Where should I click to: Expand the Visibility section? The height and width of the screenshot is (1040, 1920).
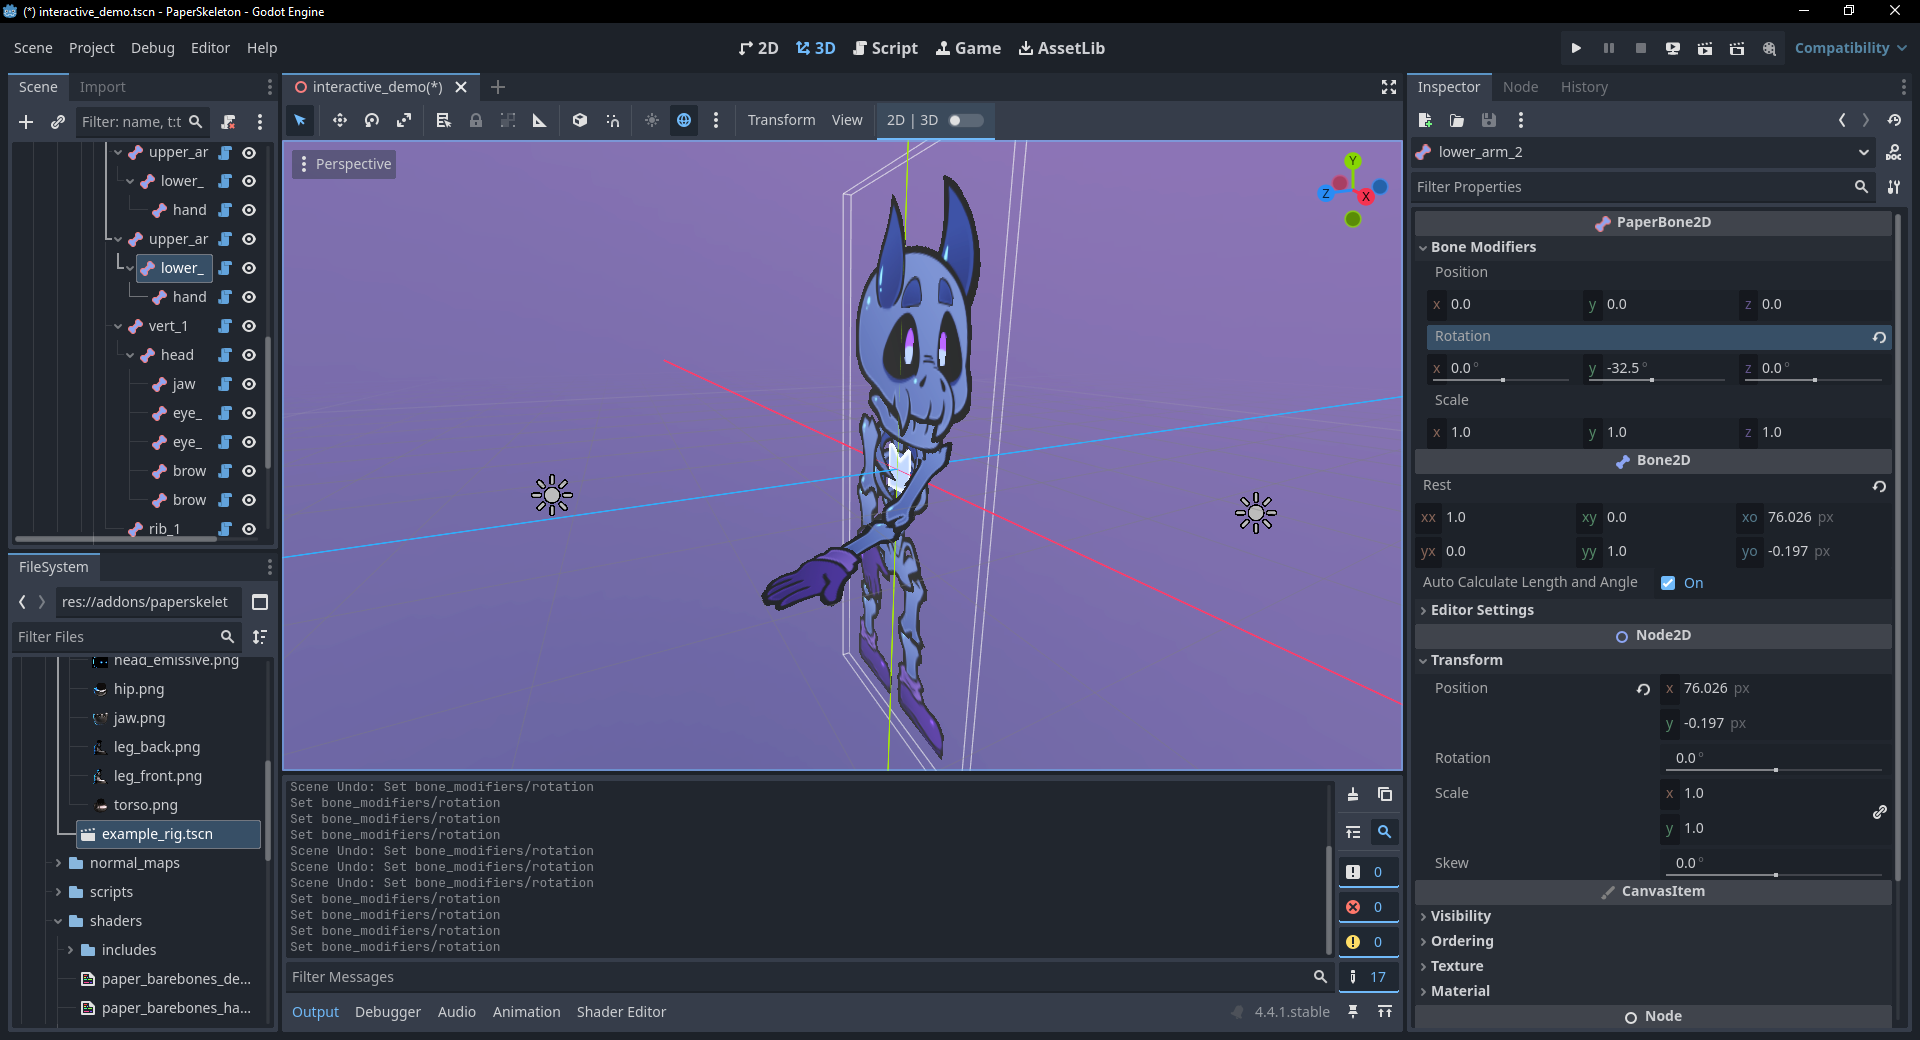[x=1460, y=916]
